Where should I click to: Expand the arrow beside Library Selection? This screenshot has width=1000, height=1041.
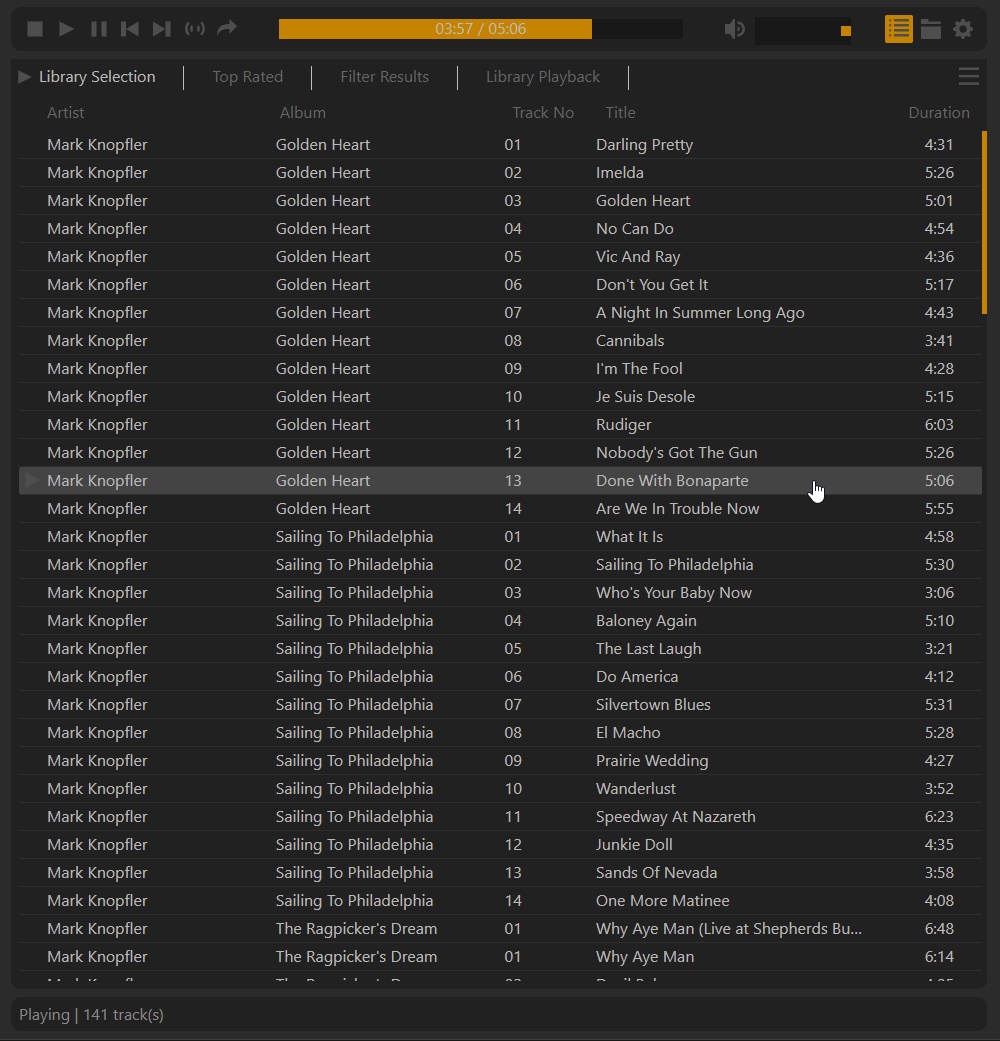[x=25, y=77]
